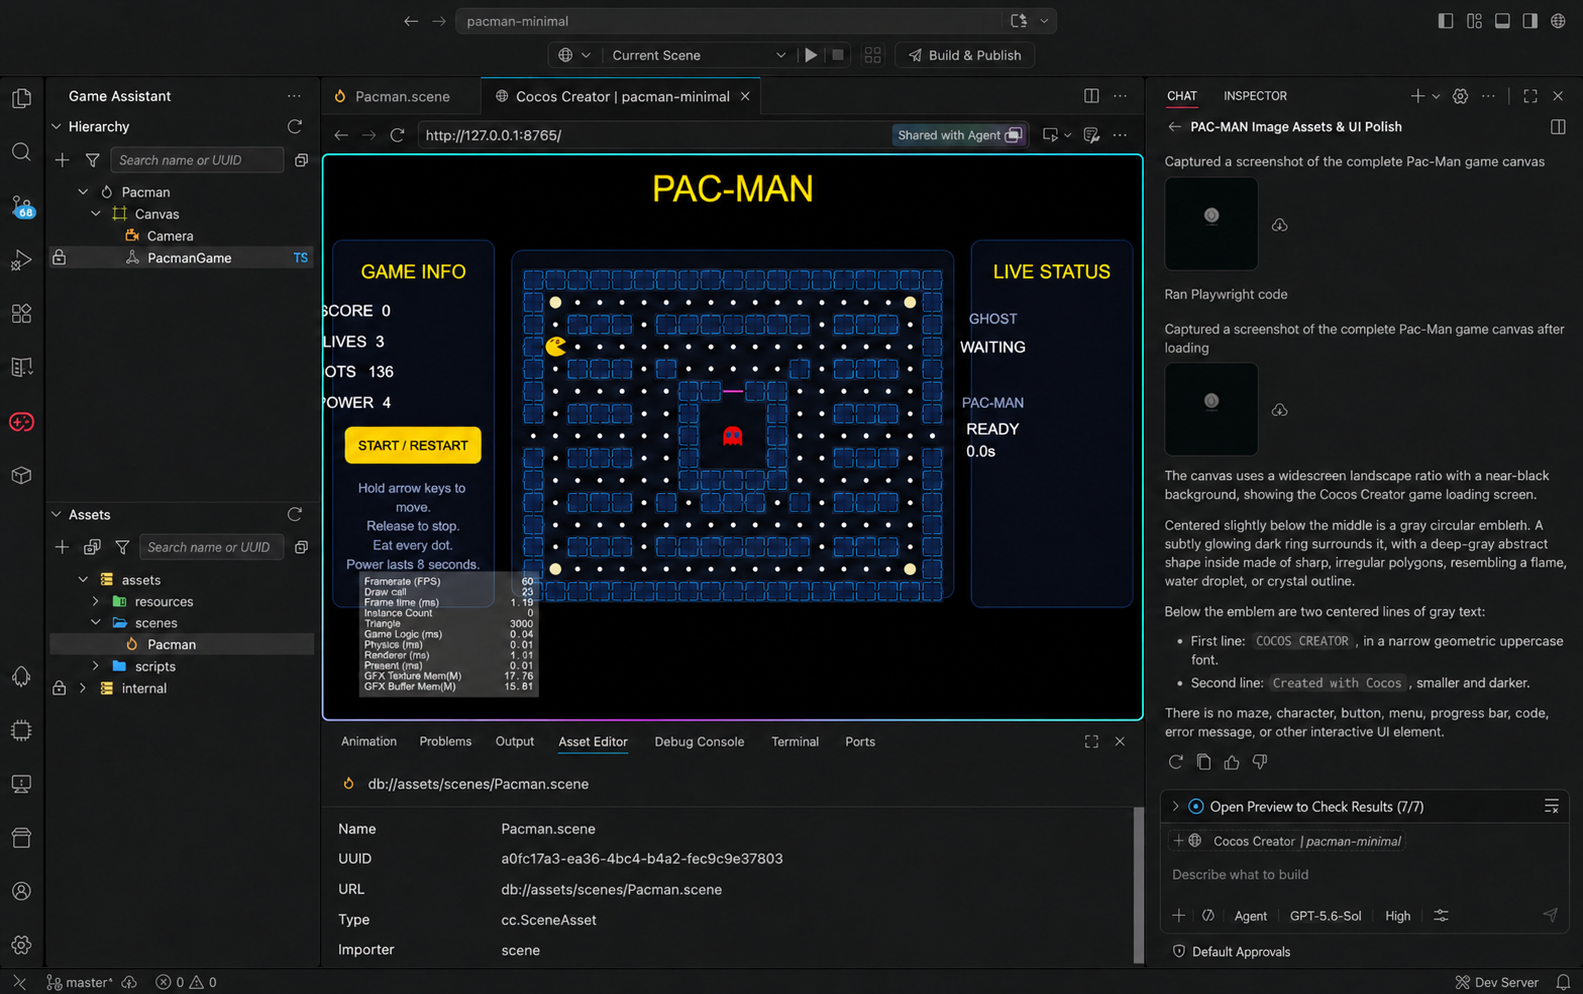Collapse the Canvas node
1583x994 pixels.
click(x=96, y=214)
